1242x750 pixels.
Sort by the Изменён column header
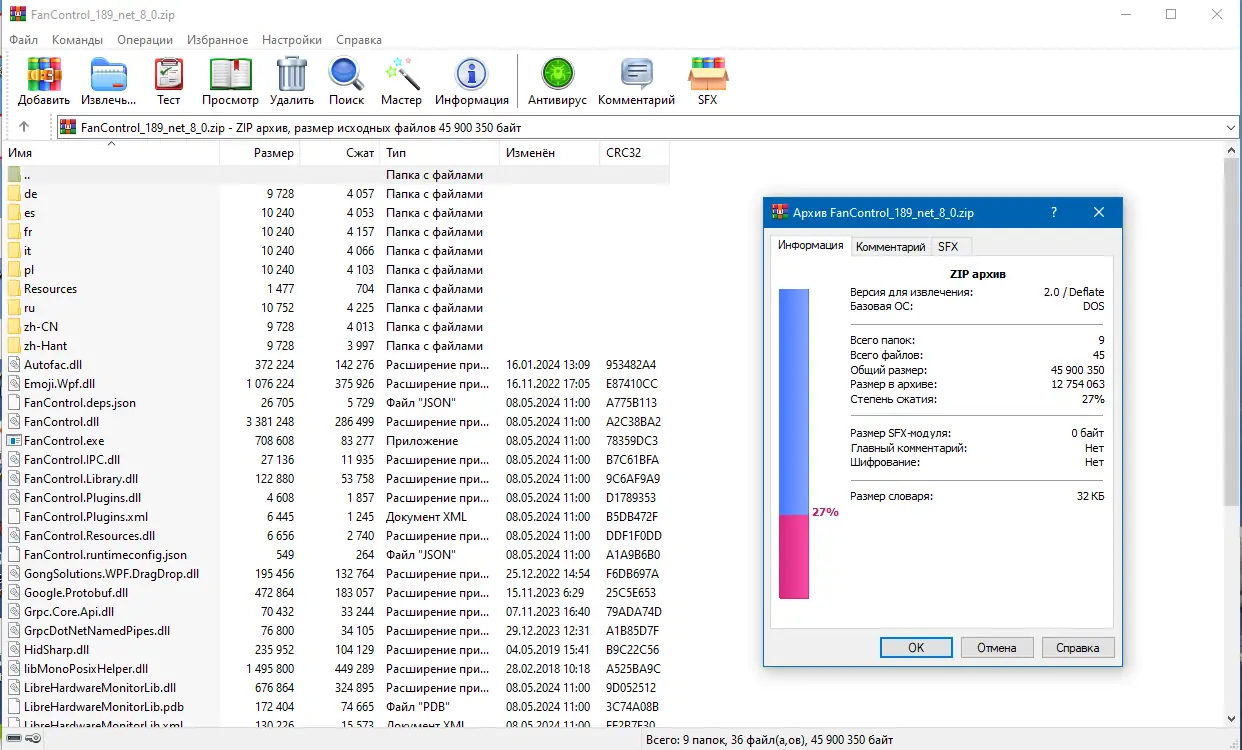pos(549,153)
